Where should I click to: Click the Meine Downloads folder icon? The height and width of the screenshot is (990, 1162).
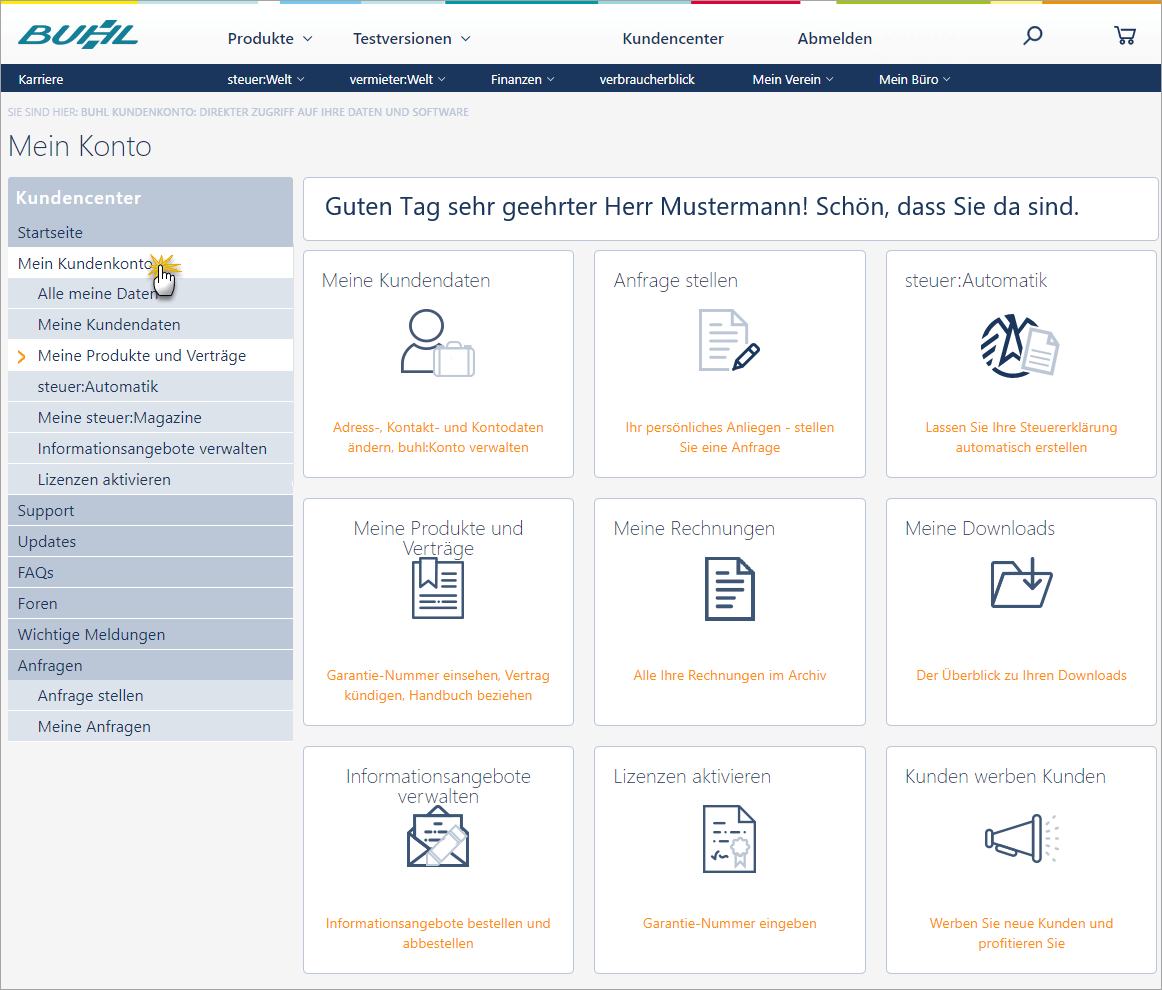(x=1021, y=583)
